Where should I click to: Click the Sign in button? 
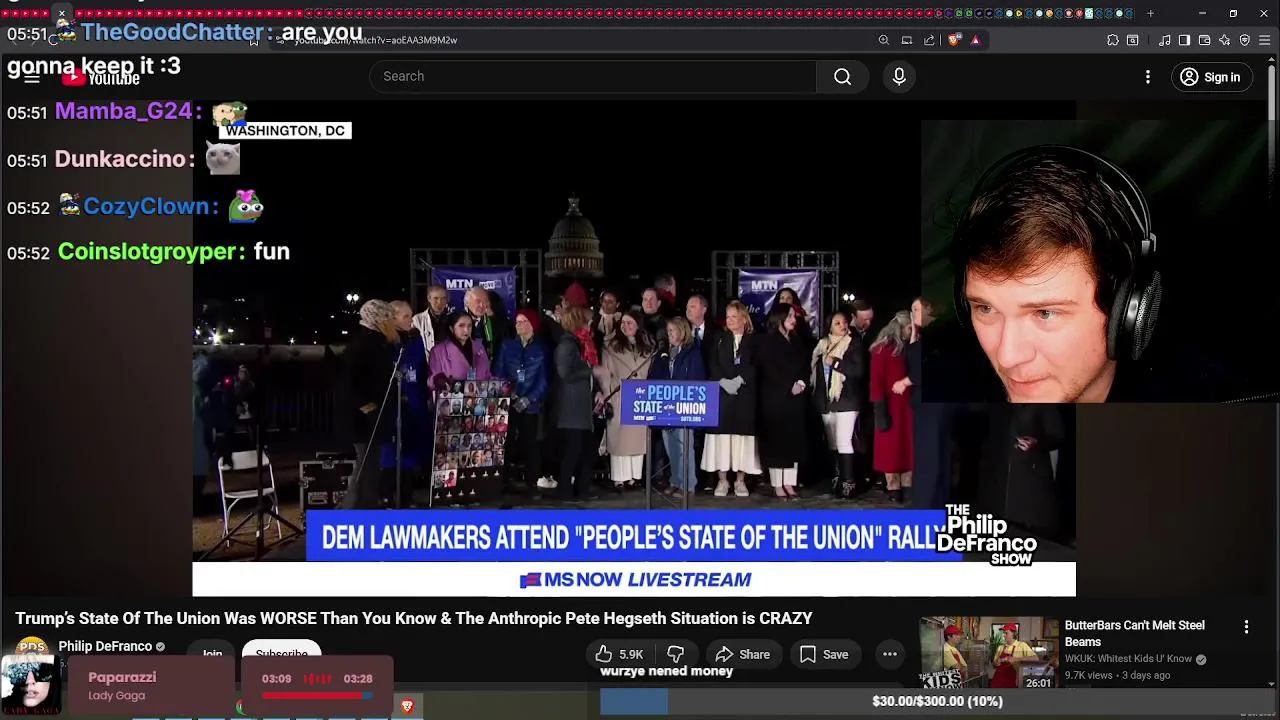coord(1210,77)
